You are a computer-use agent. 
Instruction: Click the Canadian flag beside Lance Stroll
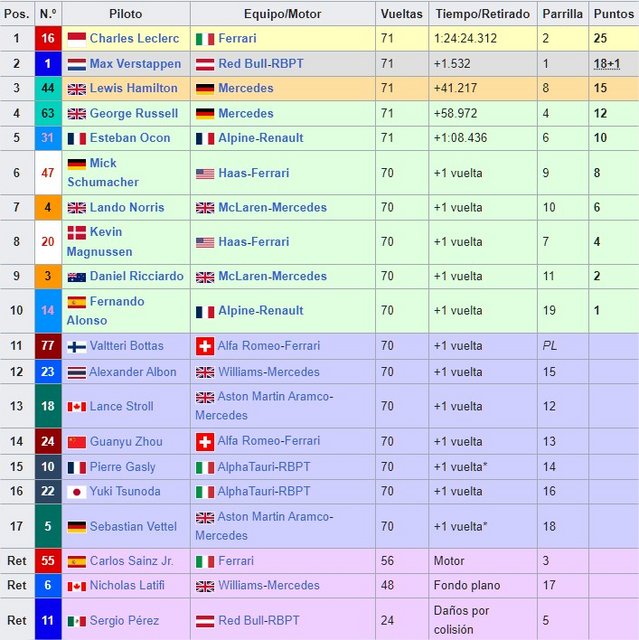click(77, 407)
